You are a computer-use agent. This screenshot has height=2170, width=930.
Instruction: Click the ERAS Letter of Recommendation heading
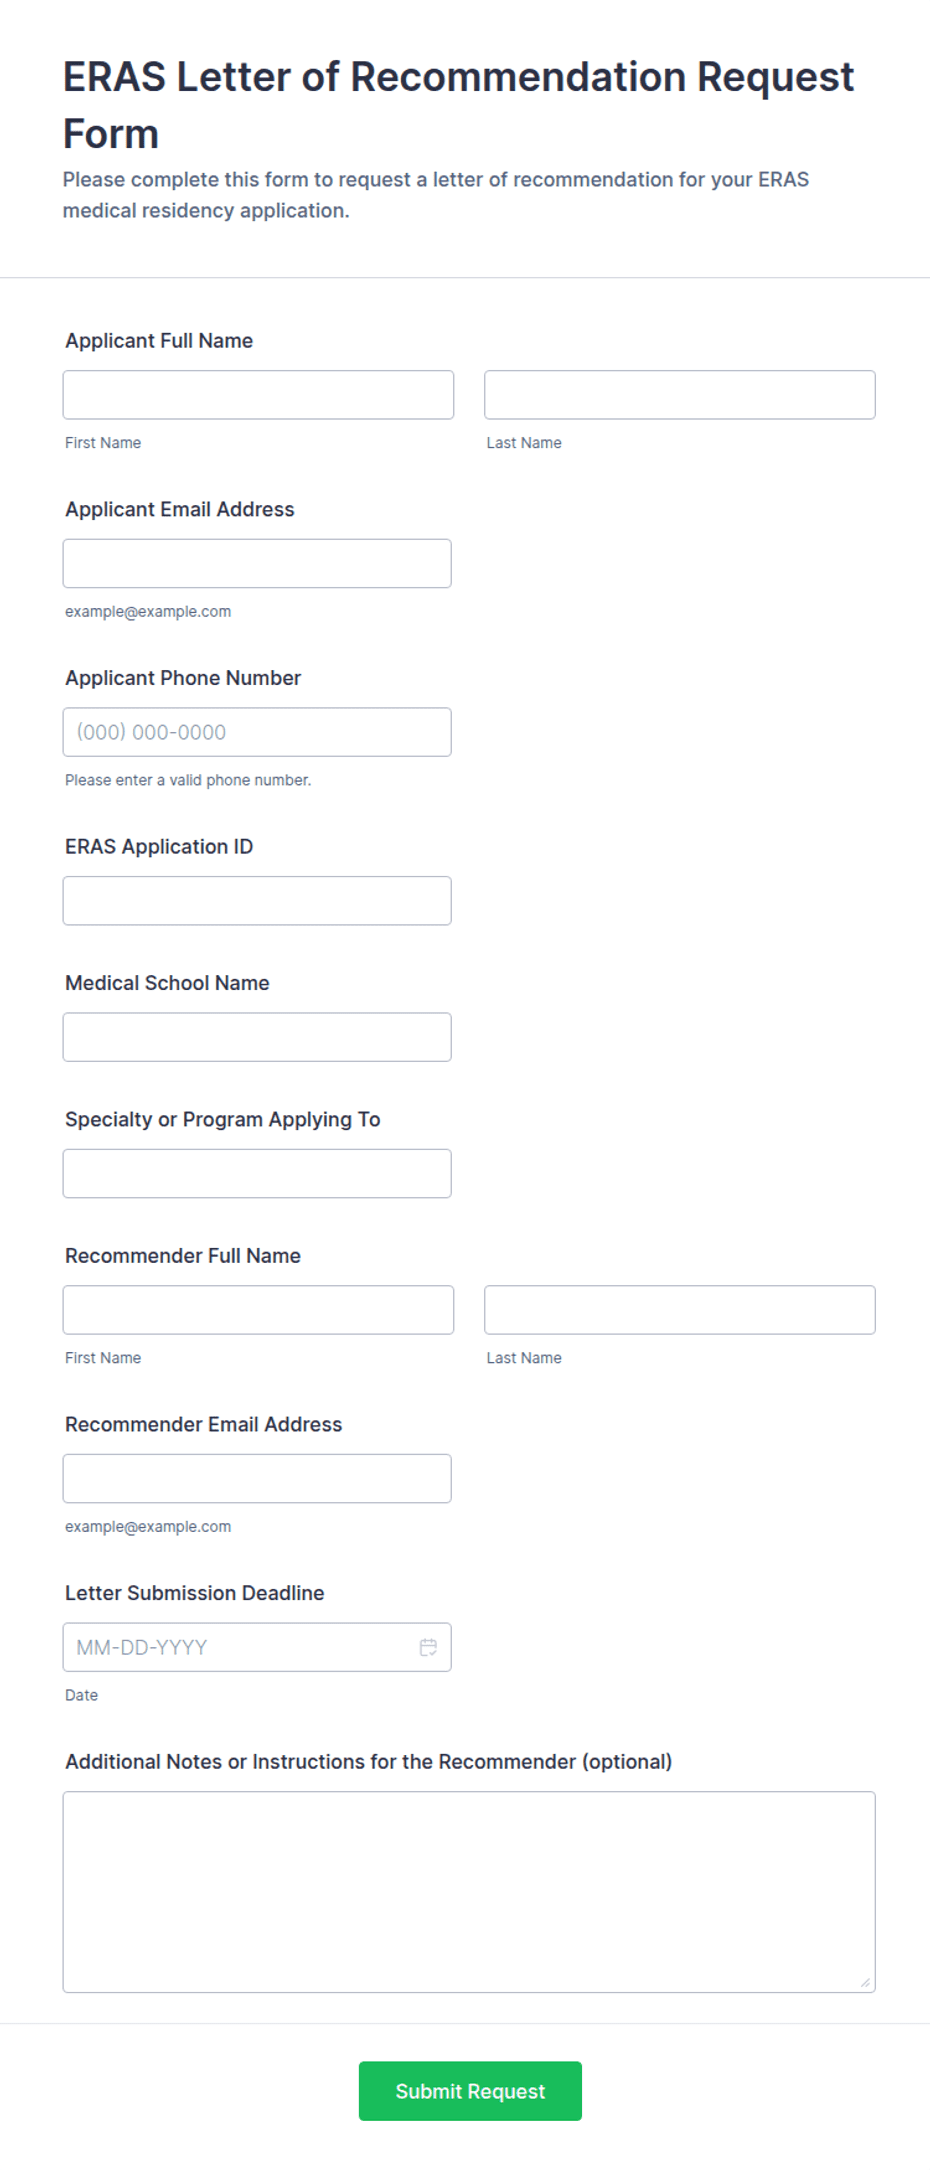point(458,105)
